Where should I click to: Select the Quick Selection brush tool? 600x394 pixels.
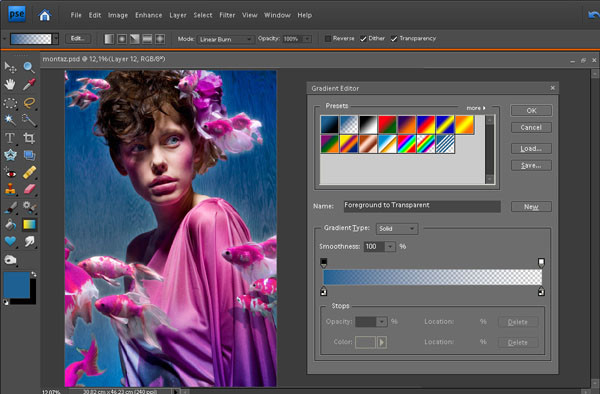(29, 120)
